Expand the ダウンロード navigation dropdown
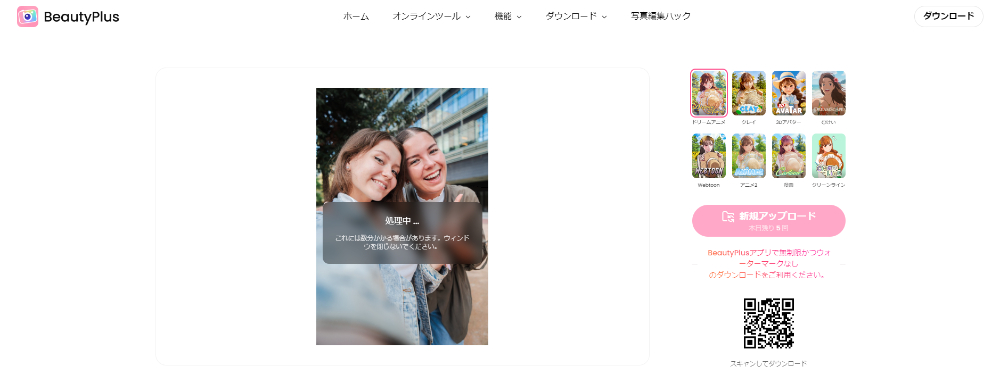 (x=576, y=17)
